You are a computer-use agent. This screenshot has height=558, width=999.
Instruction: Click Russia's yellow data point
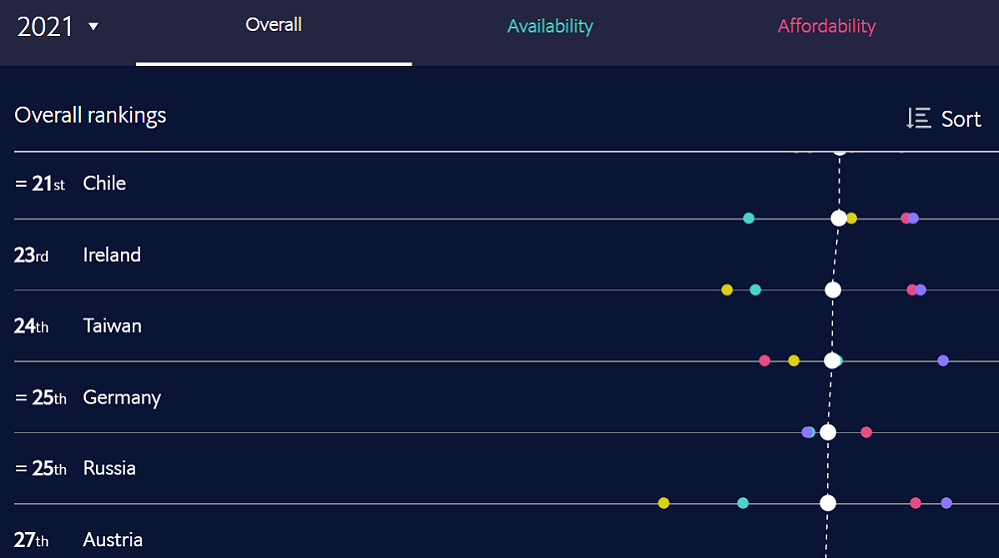[664, 503]
